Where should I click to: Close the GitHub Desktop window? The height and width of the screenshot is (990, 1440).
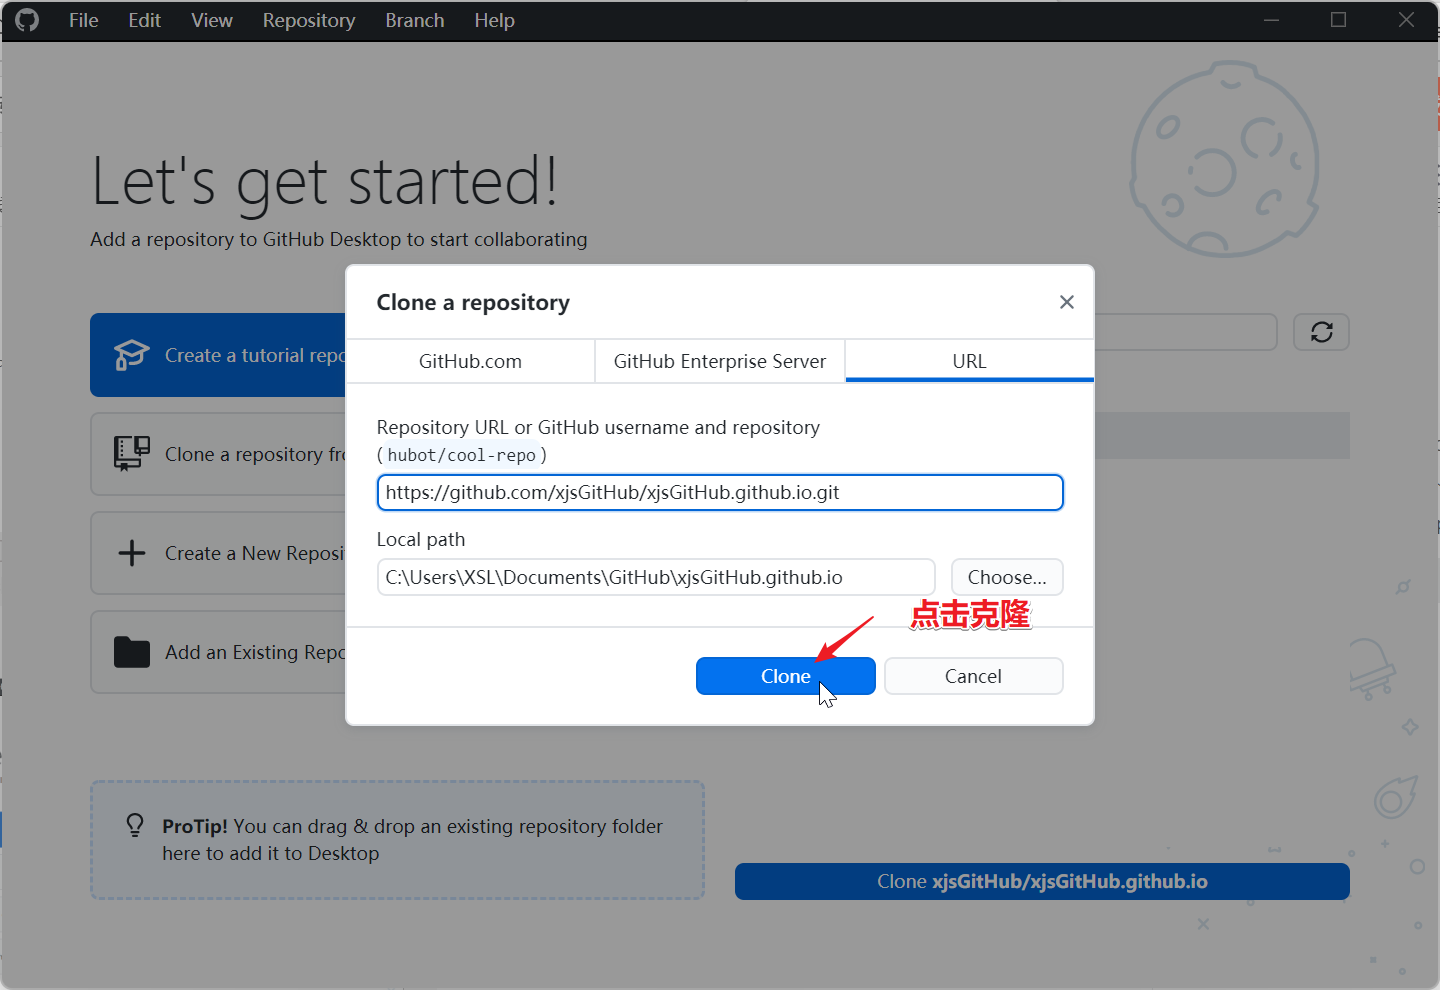pos(1406,20)
